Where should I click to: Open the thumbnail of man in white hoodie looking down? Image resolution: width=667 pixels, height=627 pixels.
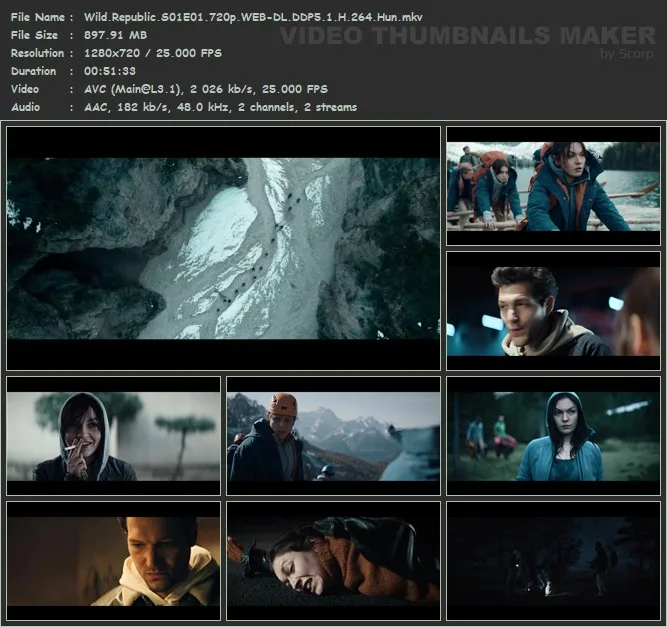click(114, 561)
